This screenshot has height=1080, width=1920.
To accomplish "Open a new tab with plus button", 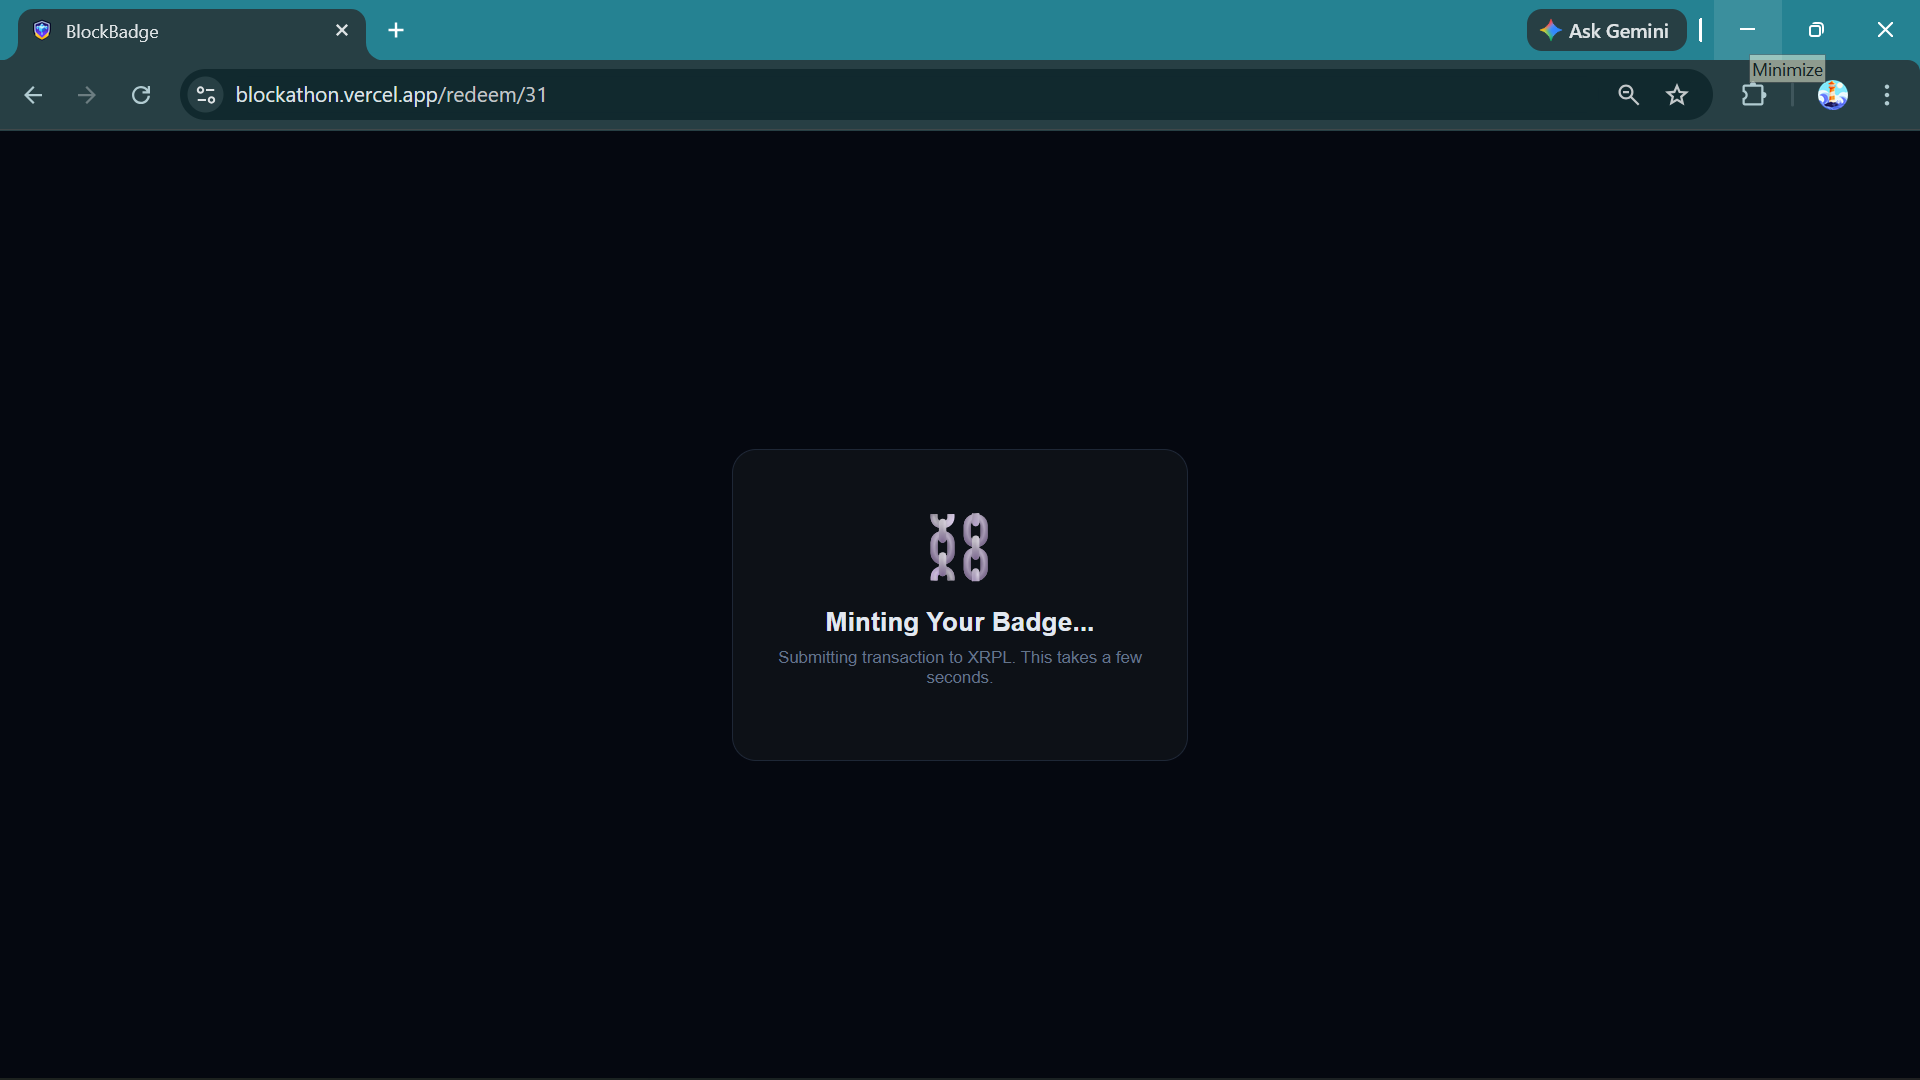I will pyautogui.click(x=396, y=30).
